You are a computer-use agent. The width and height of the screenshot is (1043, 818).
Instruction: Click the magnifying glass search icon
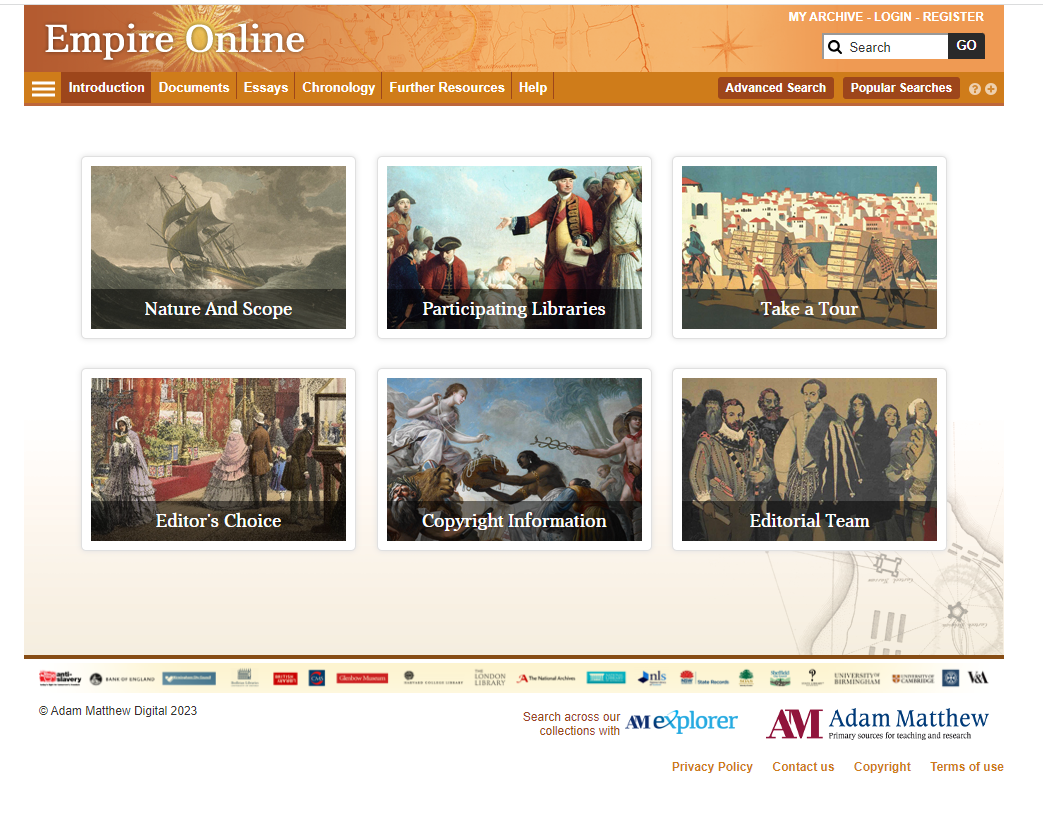point(835,46)
